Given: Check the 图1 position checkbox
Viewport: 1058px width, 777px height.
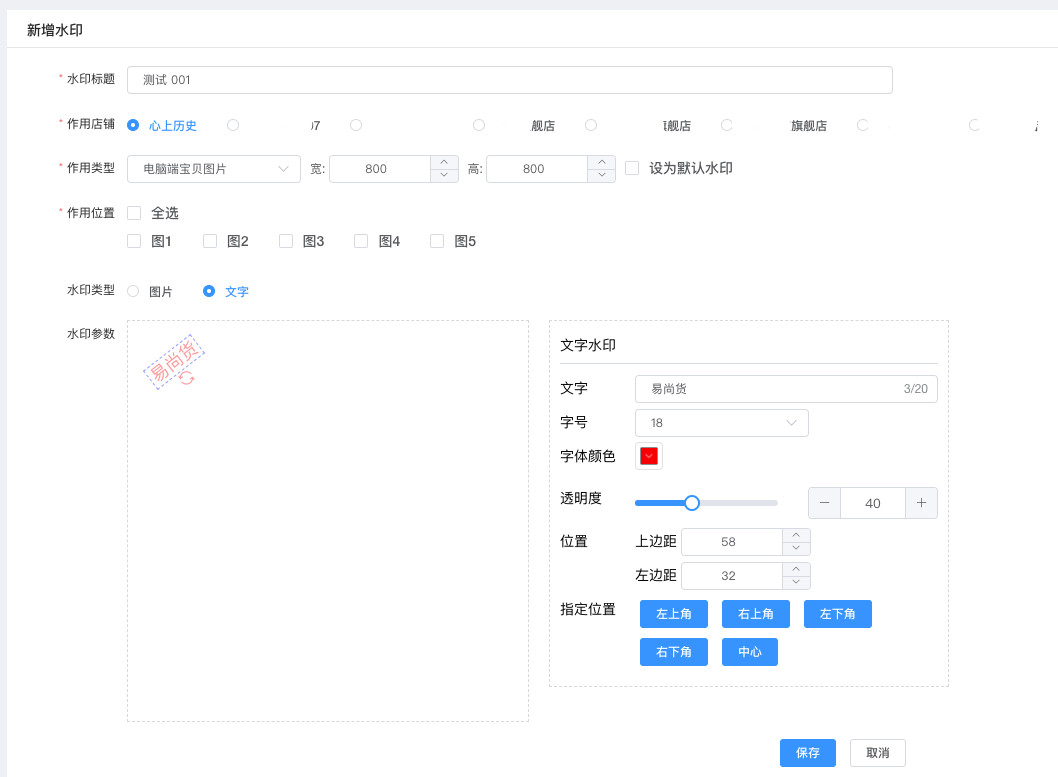Looking at the screenshot, I should coord(134,241).
